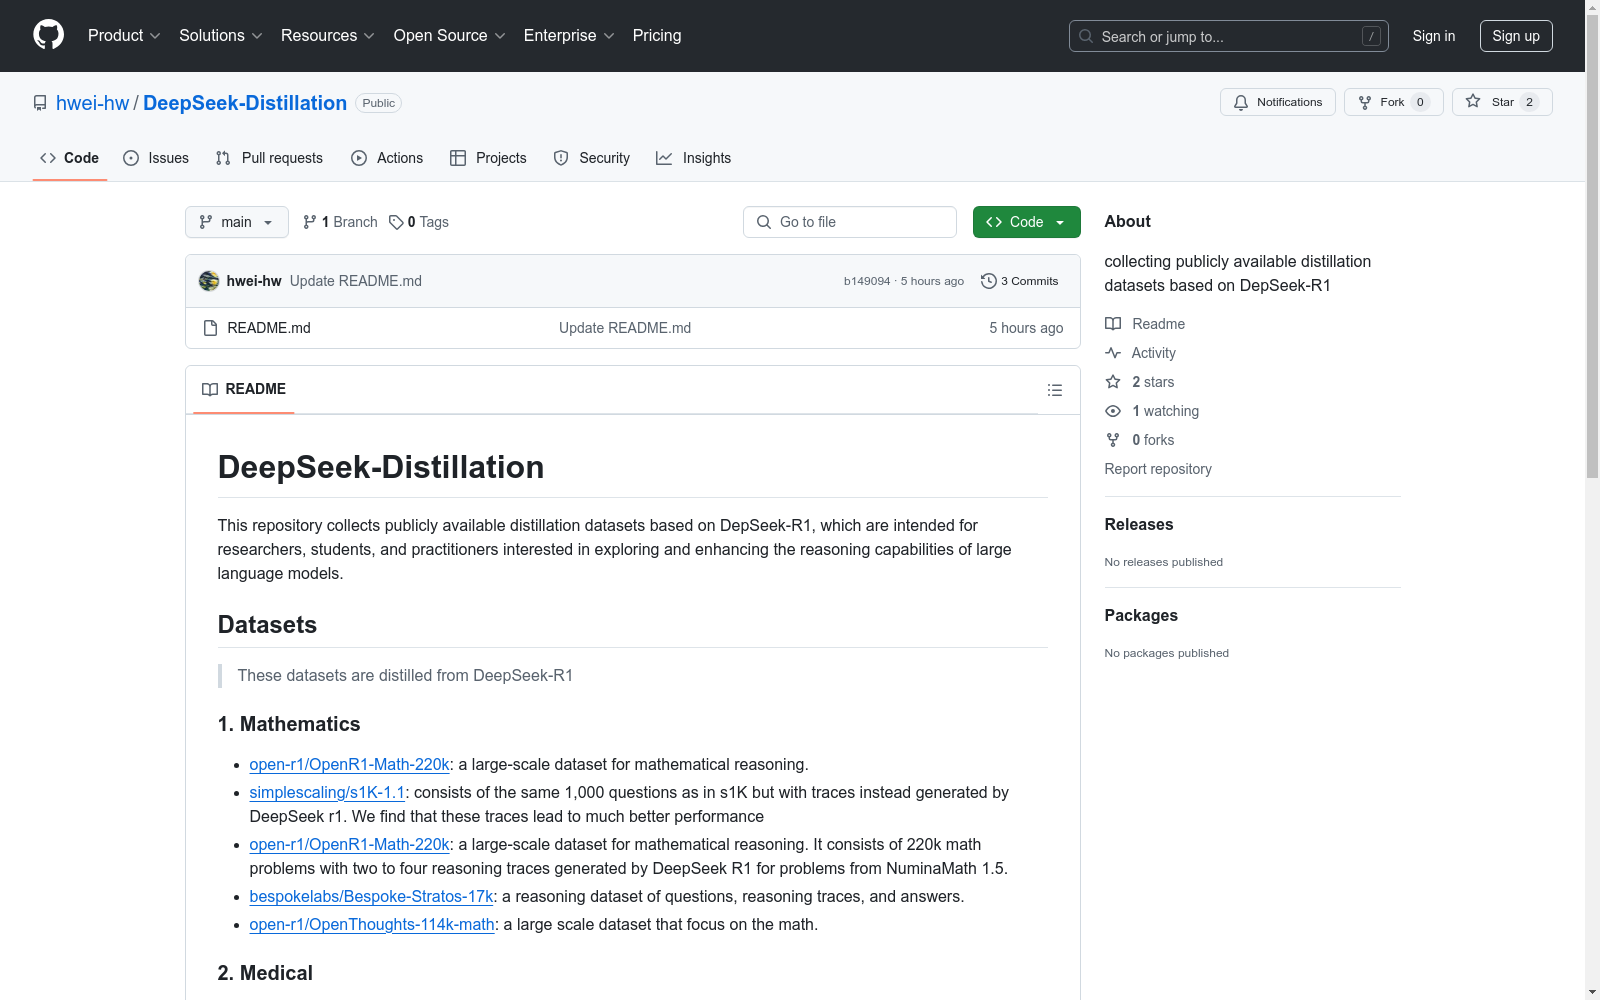This screenshot has height=1000, width=1600.
Task: Click the eye icon beside watching
Action: pos(1113,411)
